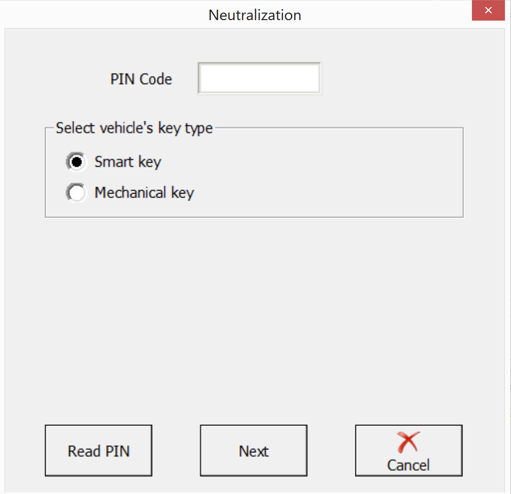The image size is (511, 494).
Task: Focus the PIN Code input field
Action: point(259,78)
